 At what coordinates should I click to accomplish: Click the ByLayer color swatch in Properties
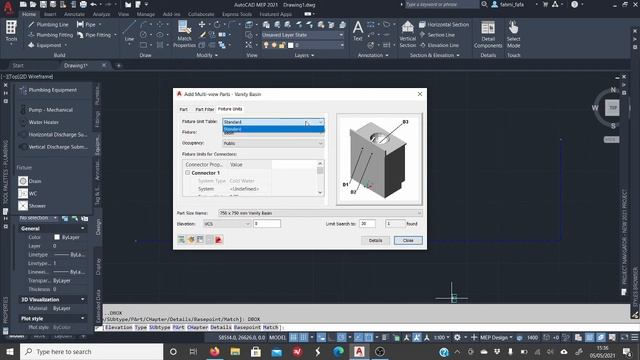(x=57, y=237)
